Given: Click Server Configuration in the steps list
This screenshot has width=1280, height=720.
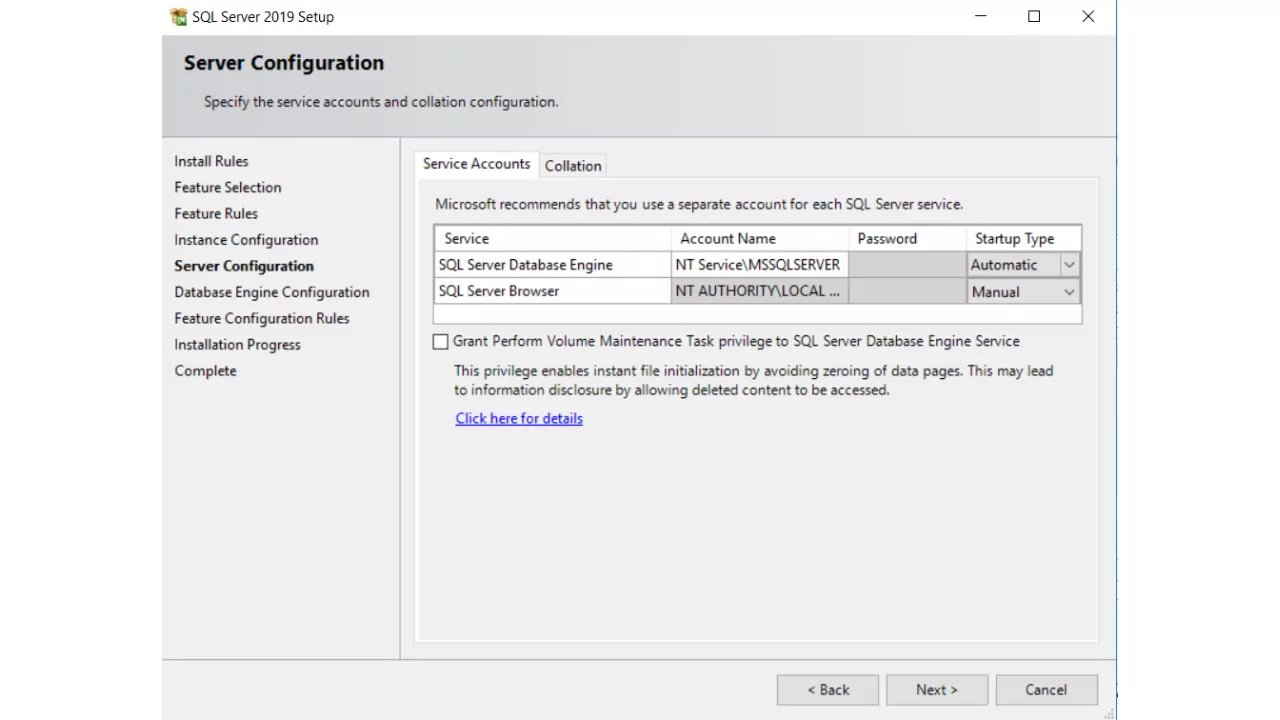Looking at the screenshot, I should 244,266.
